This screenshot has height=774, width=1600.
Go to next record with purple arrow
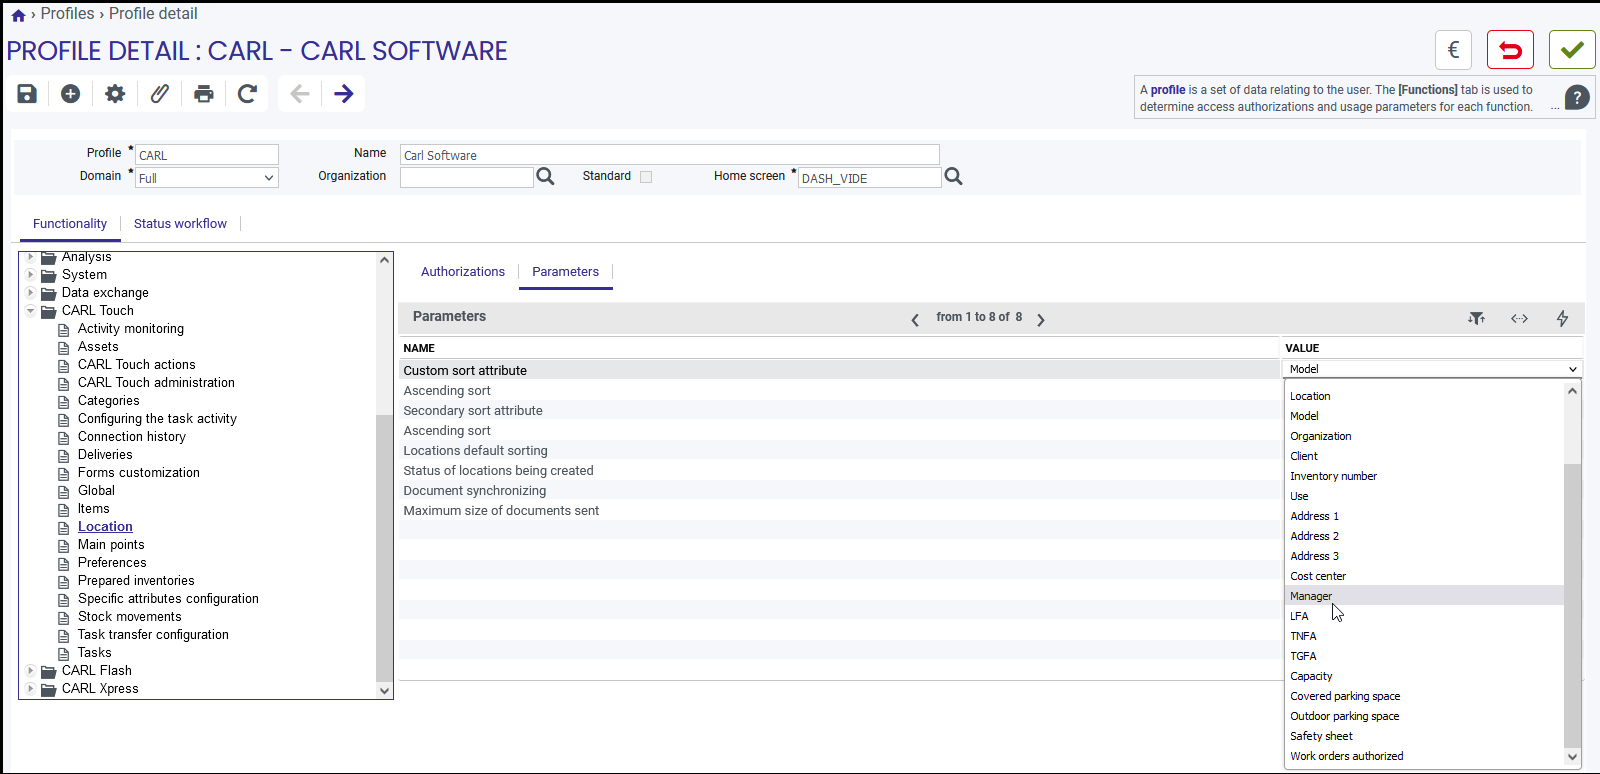(x=344, y=93)
